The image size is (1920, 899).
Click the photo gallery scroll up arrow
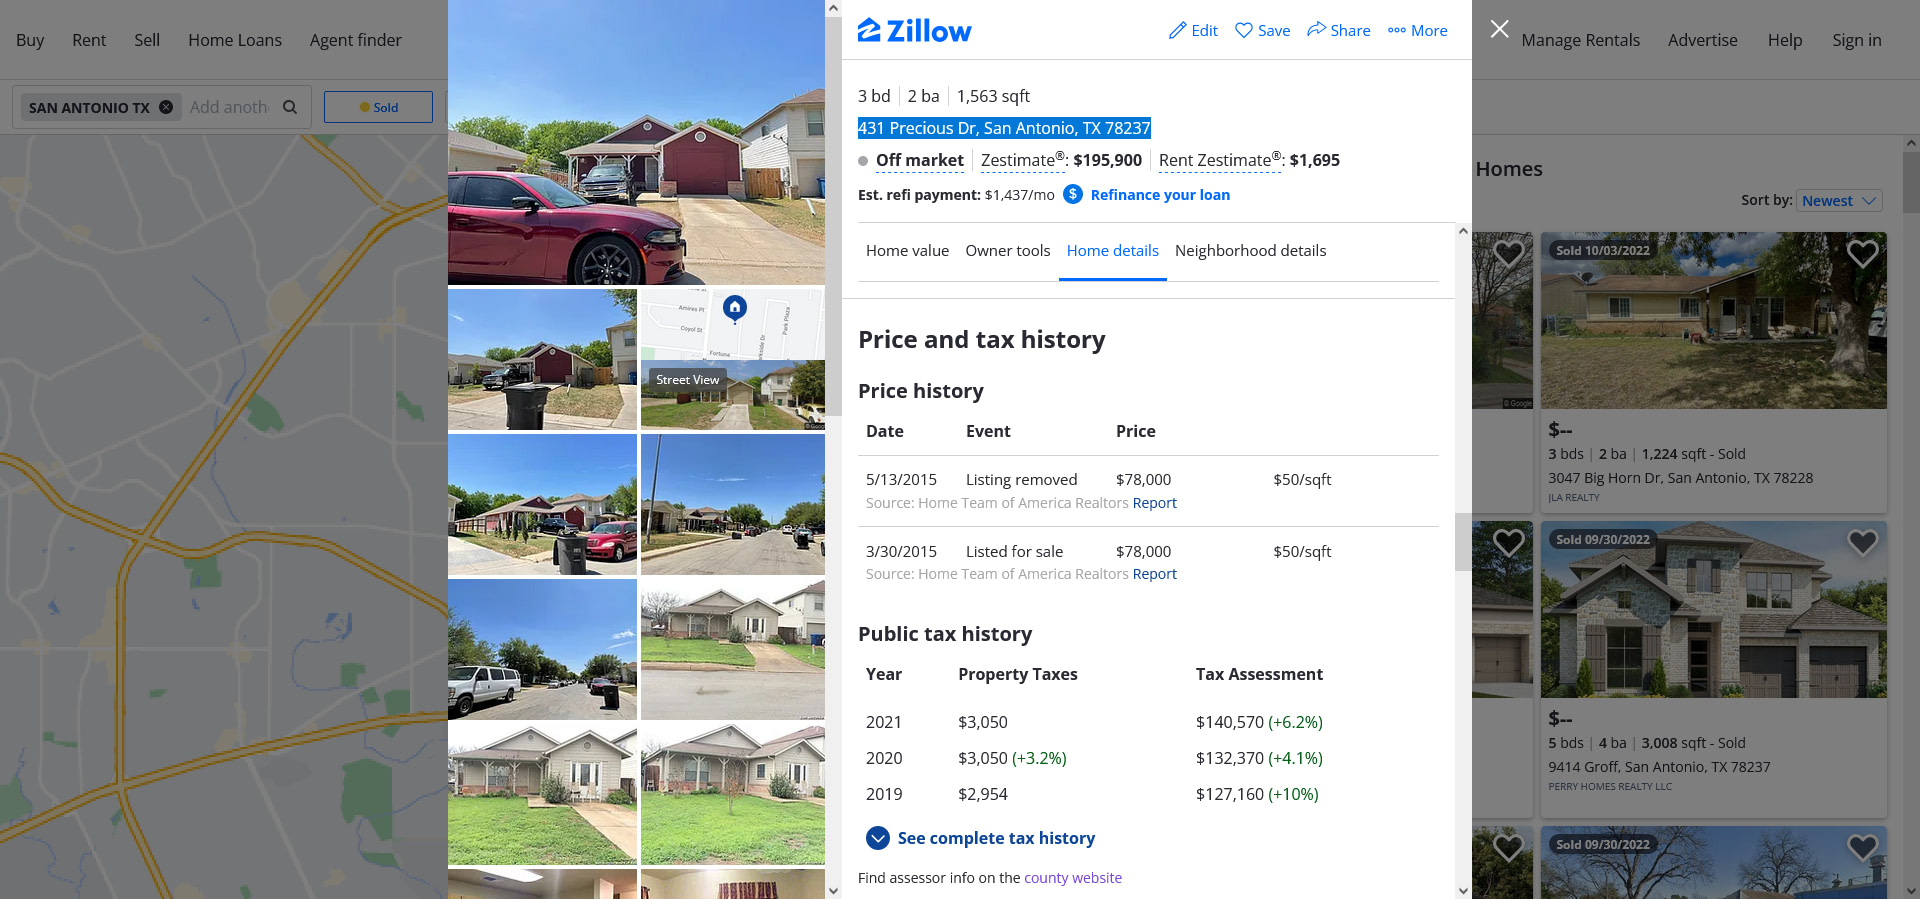[x=833, y=8]
